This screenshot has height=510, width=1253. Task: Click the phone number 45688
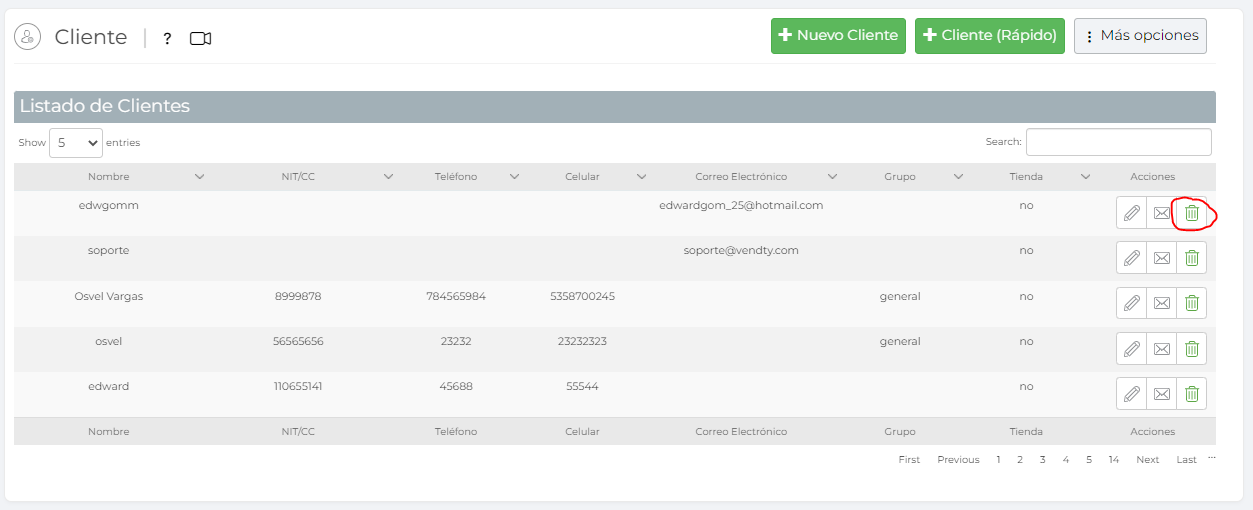[x=456, y=386]
